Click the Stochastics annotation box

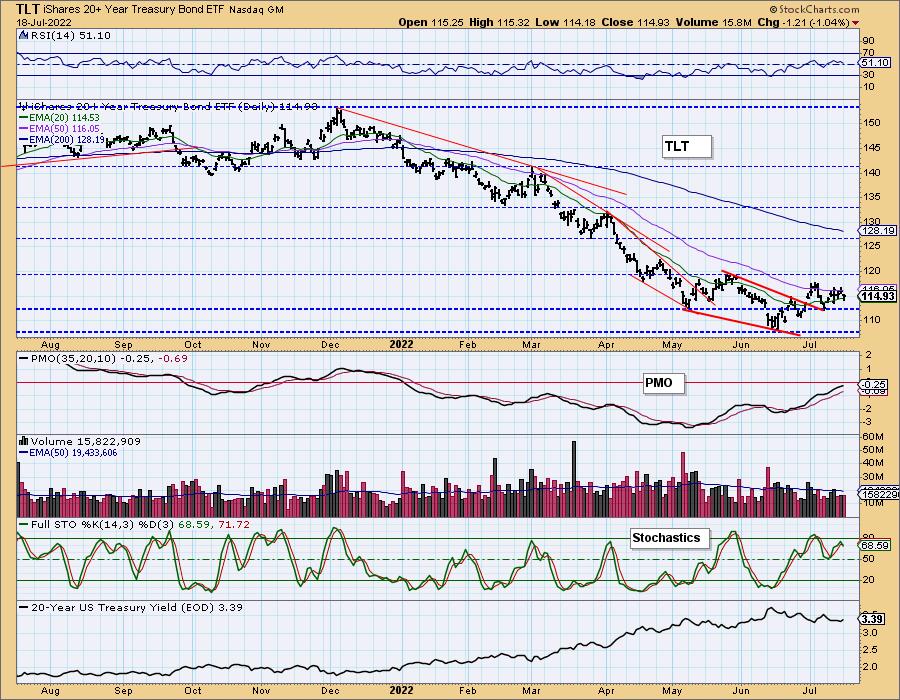coord(669,538)
